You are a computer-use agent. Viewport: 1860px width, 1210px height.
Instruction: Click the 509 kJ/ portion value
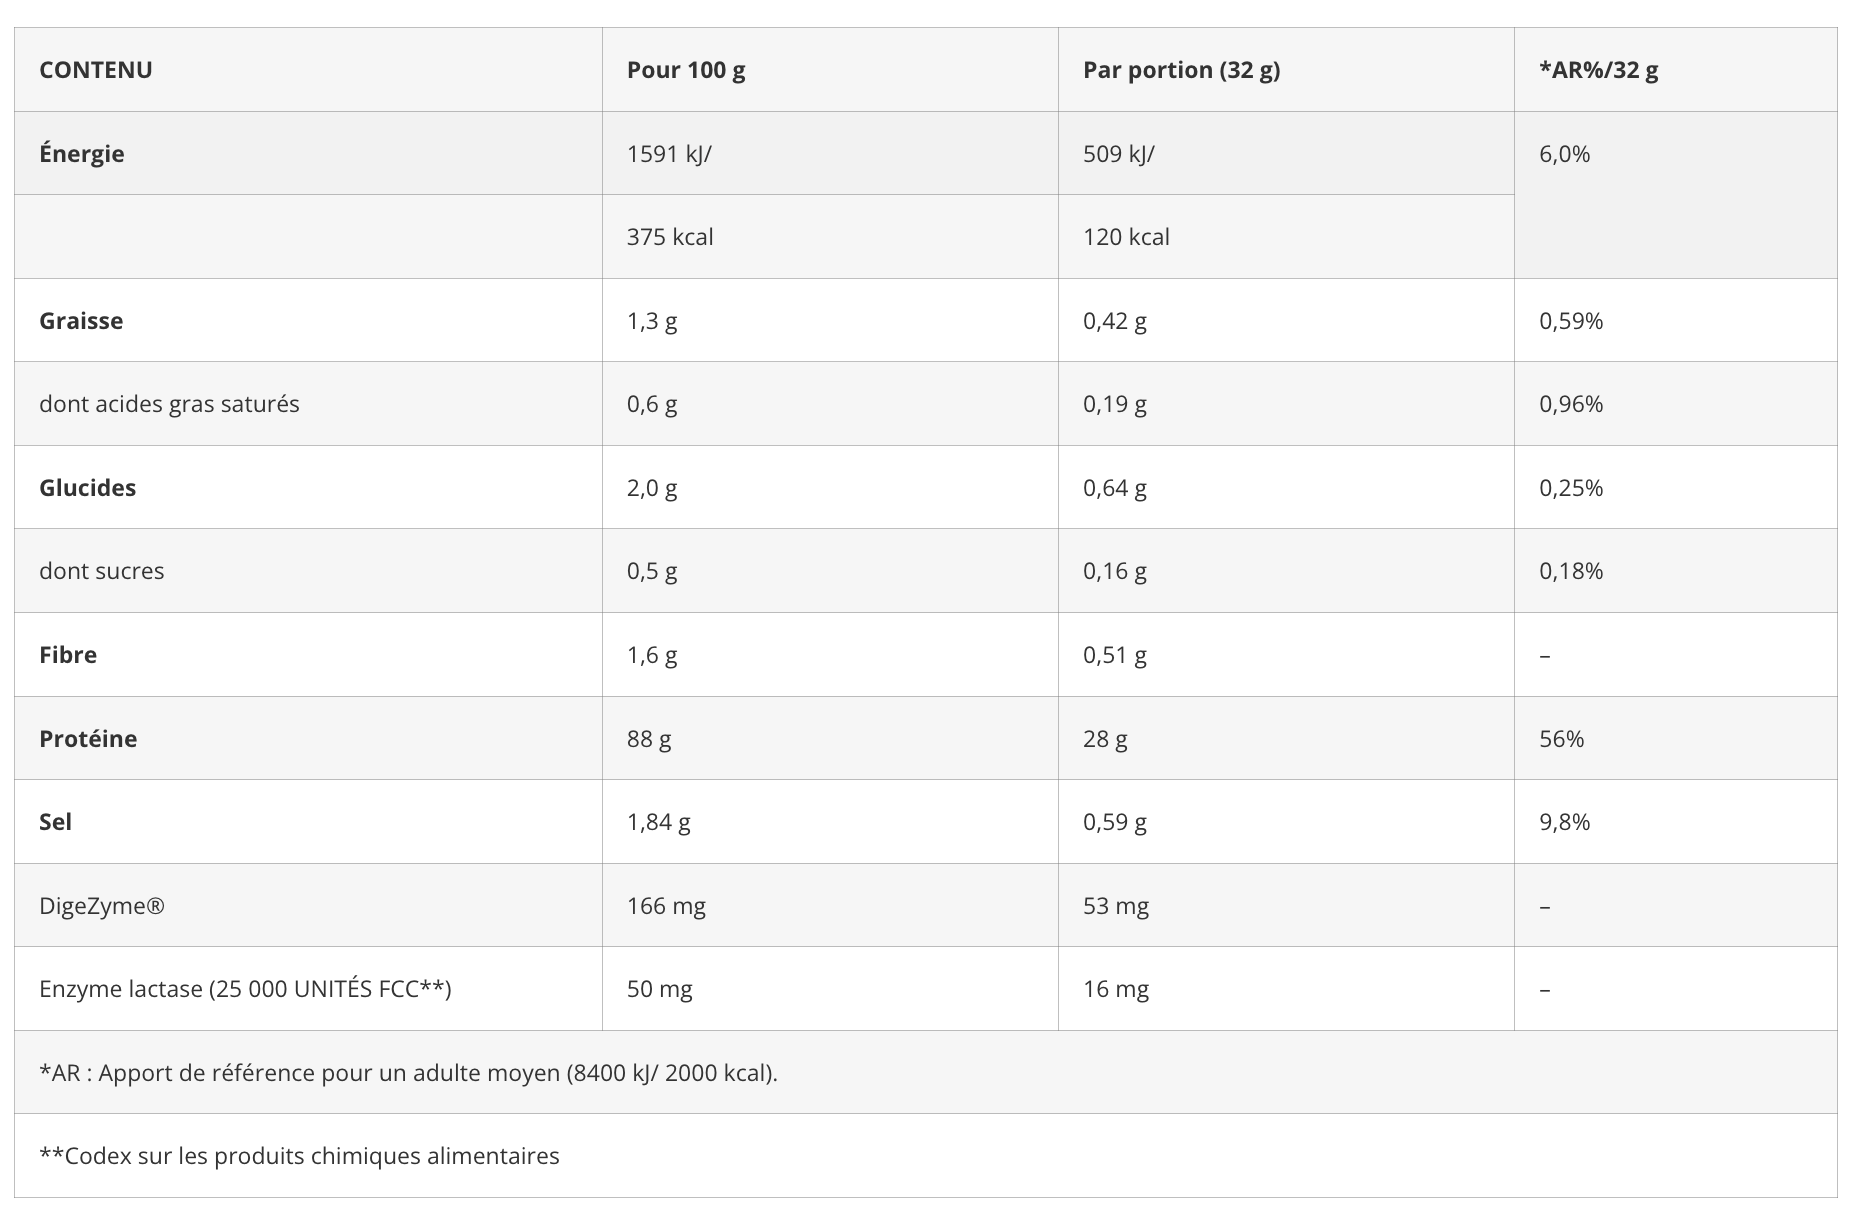click(1118, 154)
